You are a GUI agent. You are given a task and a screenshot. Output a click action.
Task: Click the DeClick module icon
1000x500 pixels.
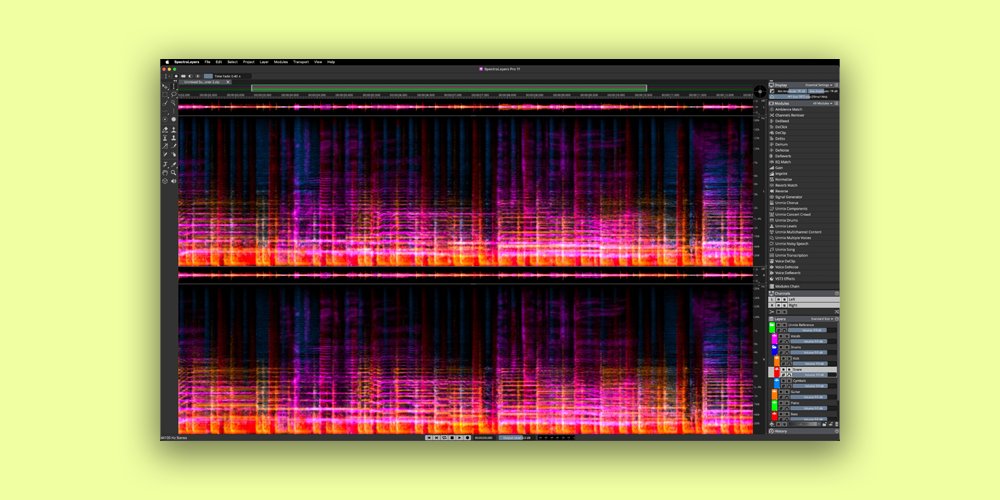coord(772,127)
